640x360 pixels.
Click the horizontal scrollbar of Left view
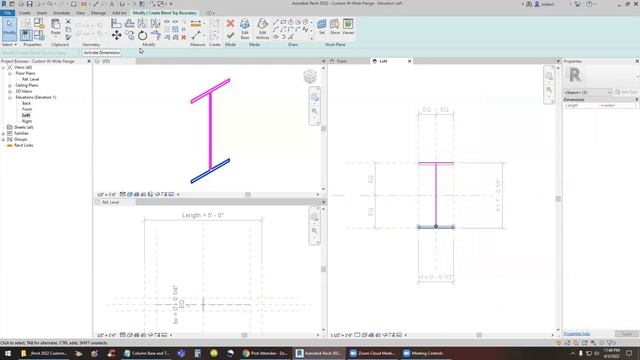pos(479,335)
